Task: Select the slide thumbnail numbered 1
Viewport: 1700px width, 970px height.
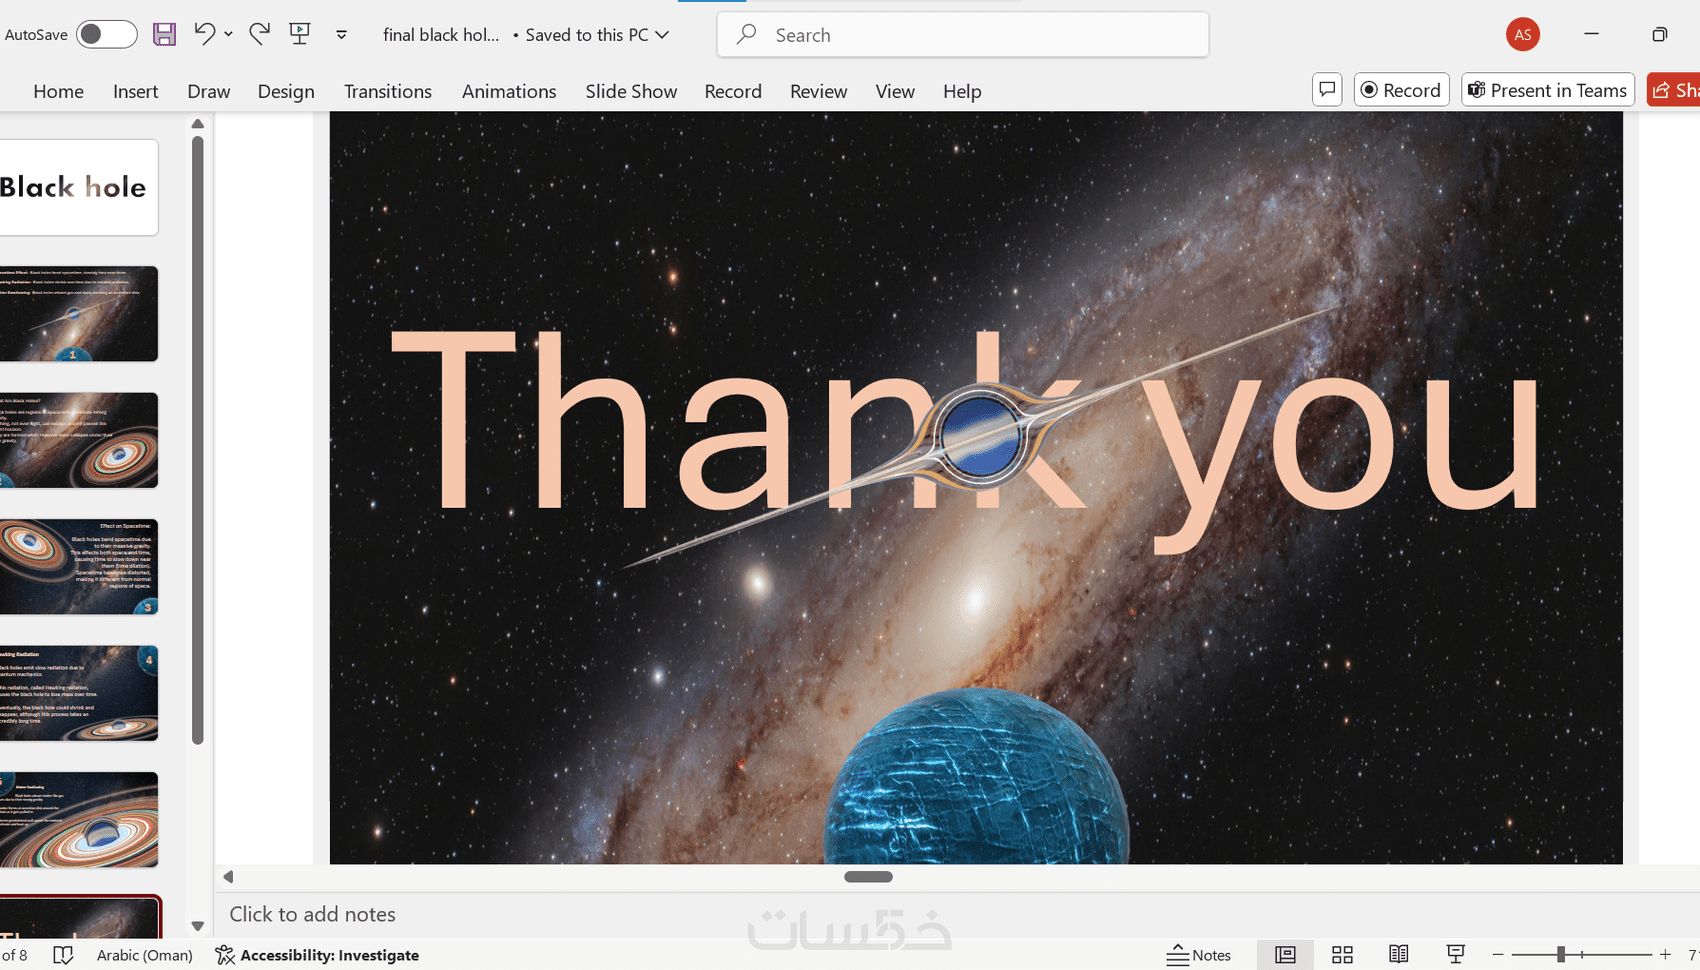Action: (78, 314)
